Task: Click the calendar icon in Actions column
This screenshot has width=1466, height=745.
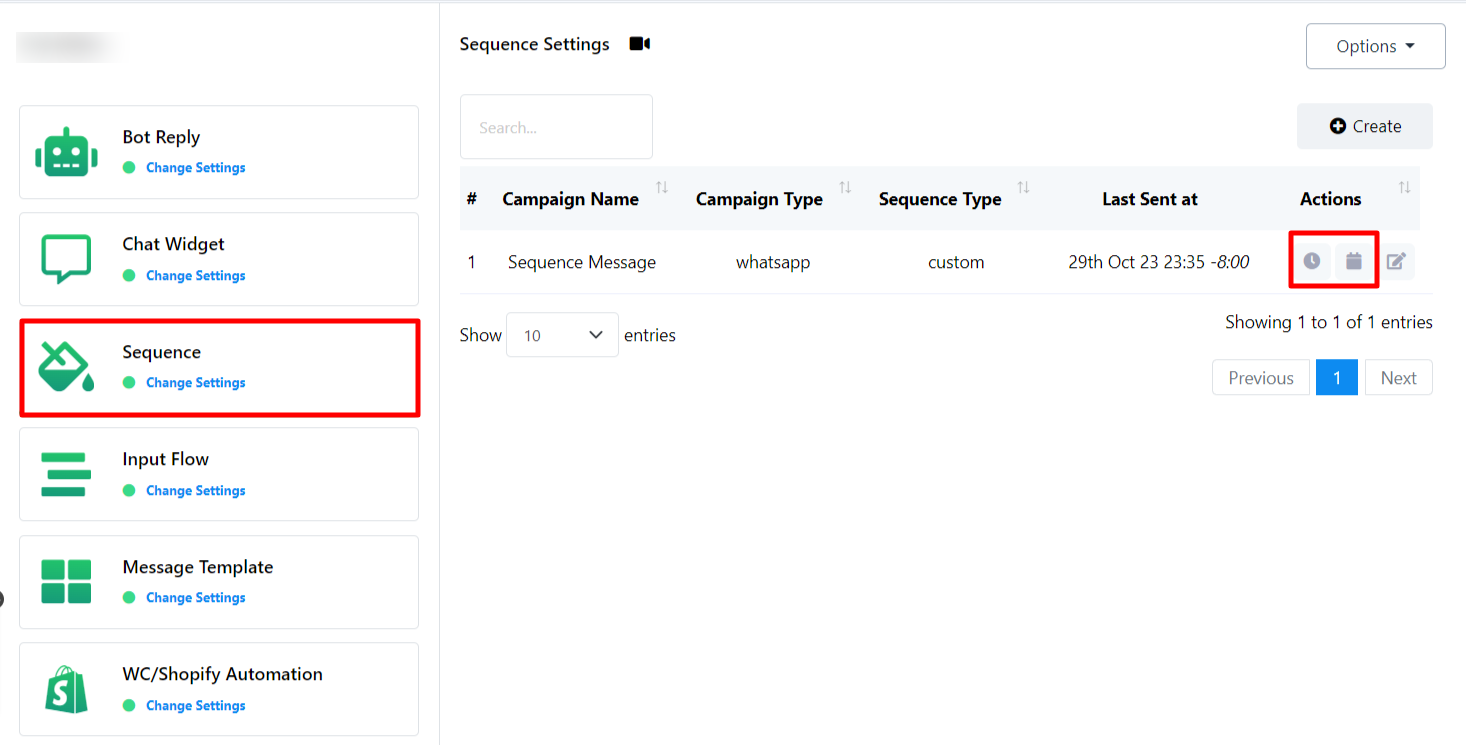Action: click(x=1353, y=261)
